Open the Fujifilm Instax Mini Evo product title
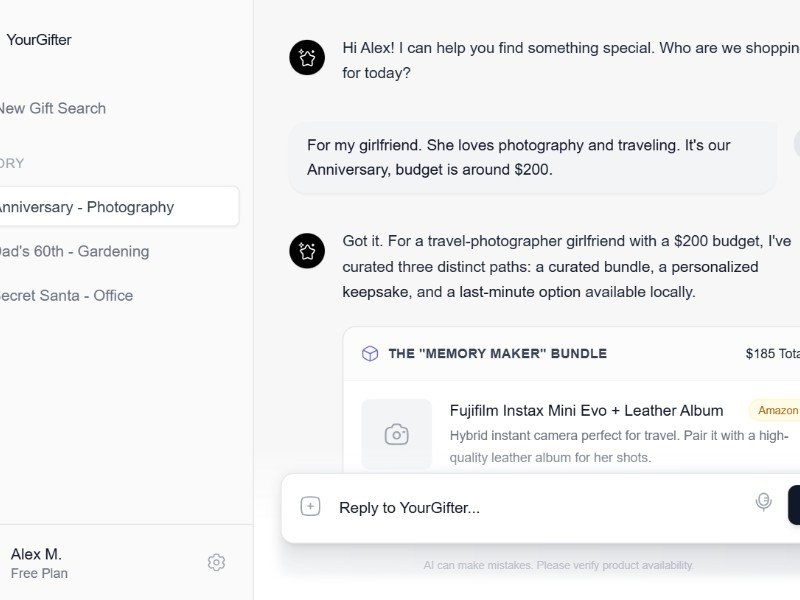This screenshot has width=800, height=600. click(586, 410)
